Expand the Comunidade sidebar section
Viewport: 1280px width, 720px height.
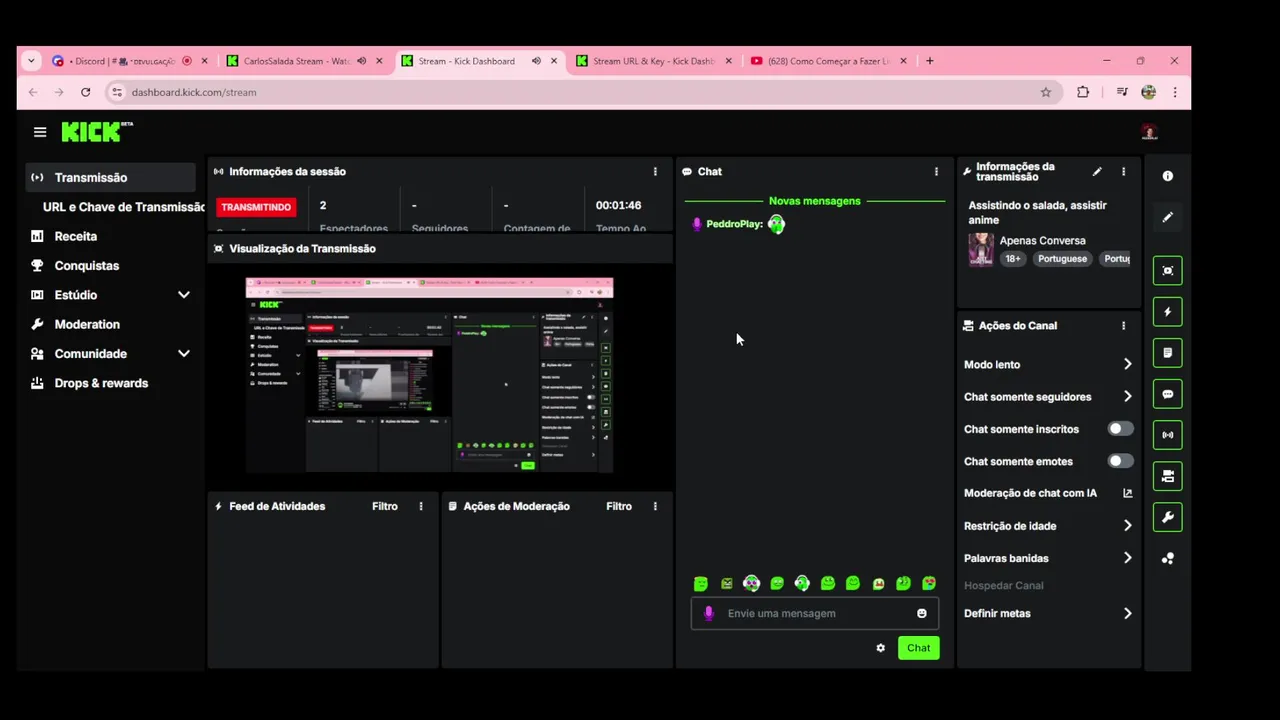click(184, 354)
